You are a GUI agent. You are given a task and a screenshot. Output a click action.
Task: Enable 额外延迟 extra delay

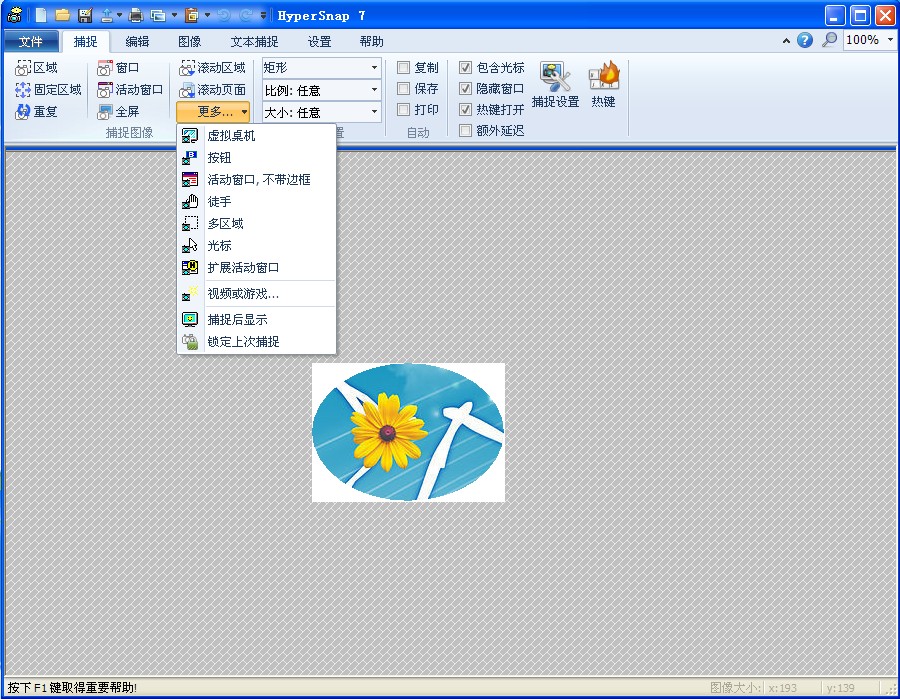coord(465,130)
